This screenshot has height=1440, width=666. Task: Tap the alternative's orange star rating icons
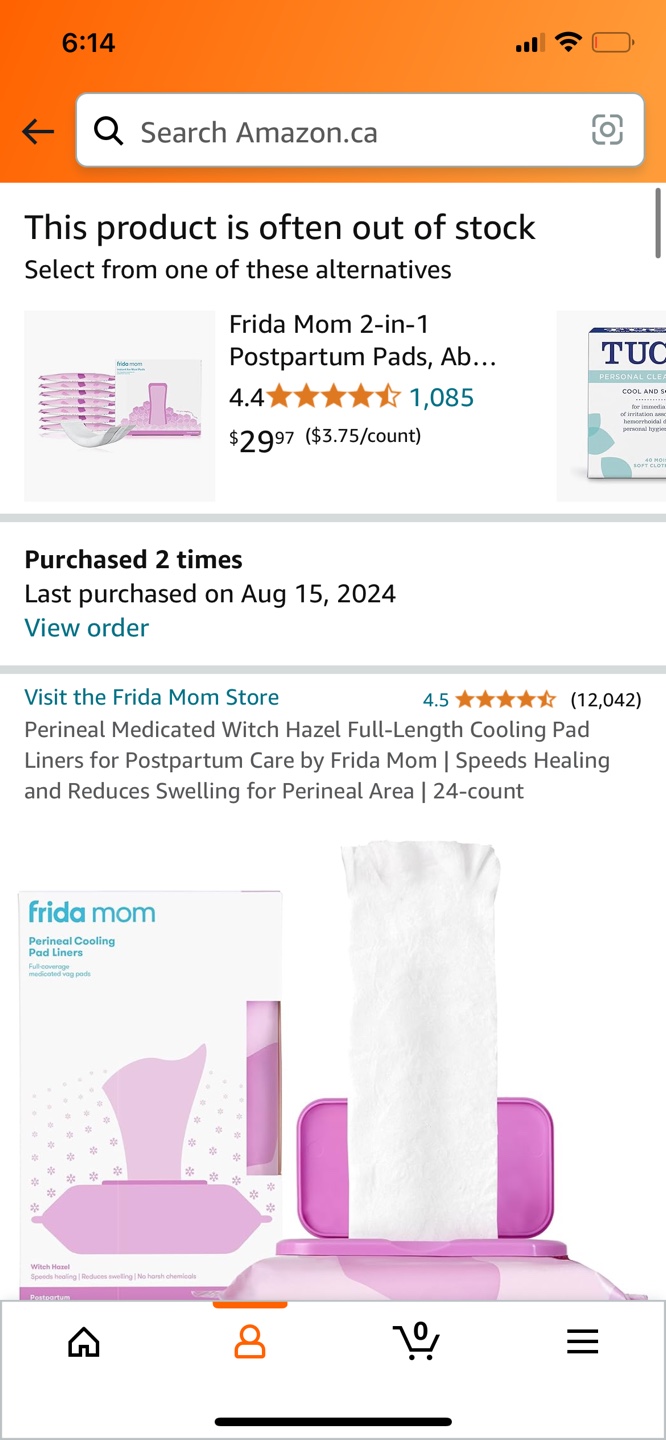point(334,397)
